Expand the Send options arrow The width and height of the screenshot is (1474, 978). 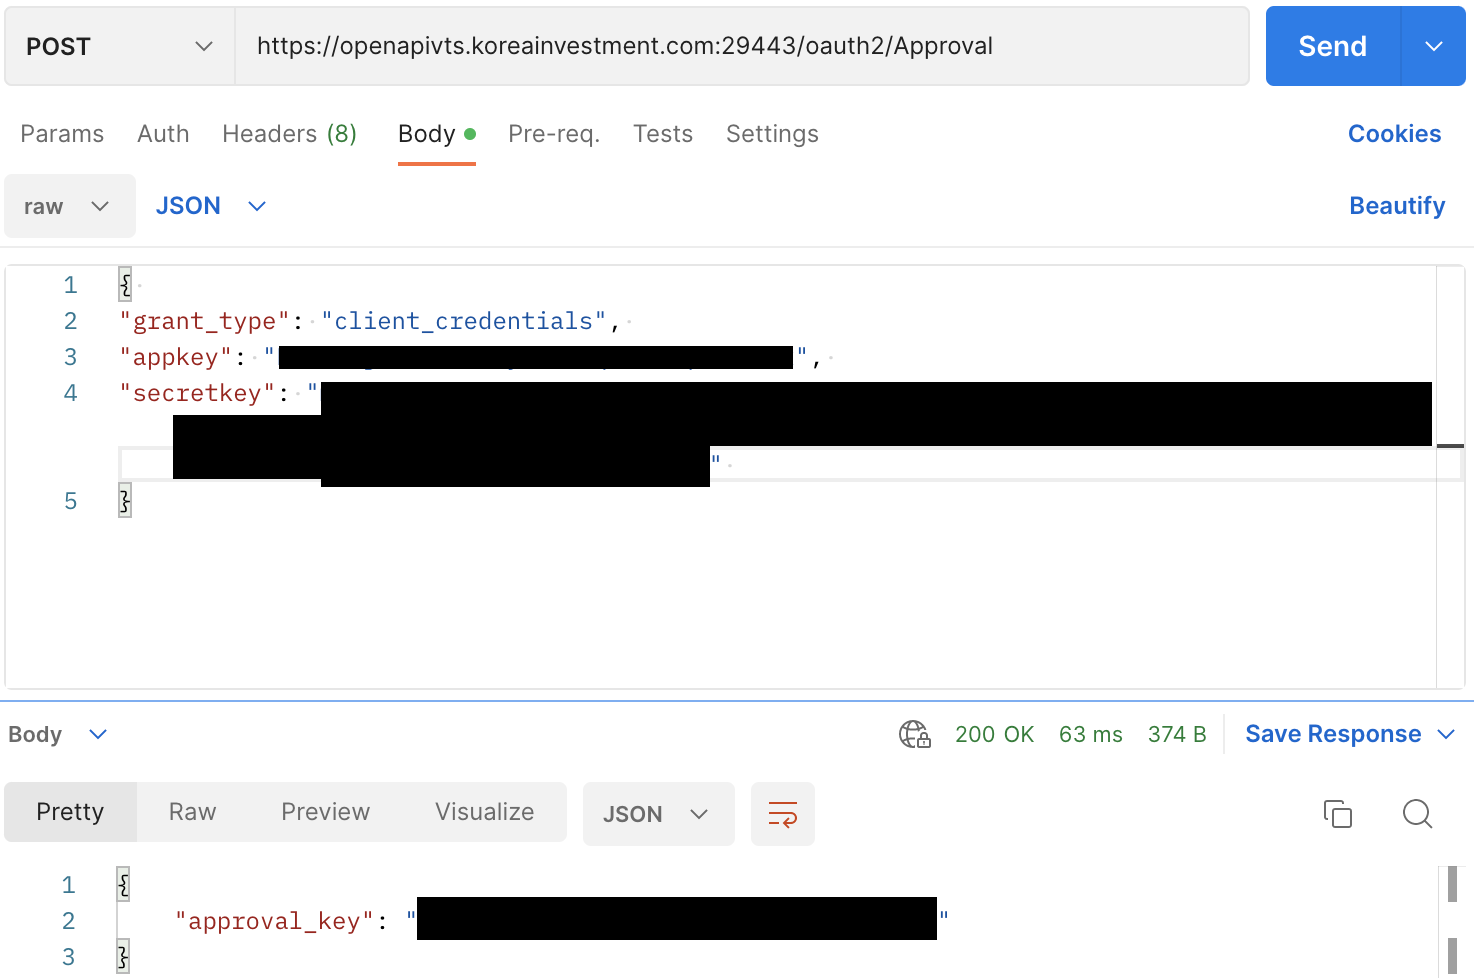pos(1434,47)
